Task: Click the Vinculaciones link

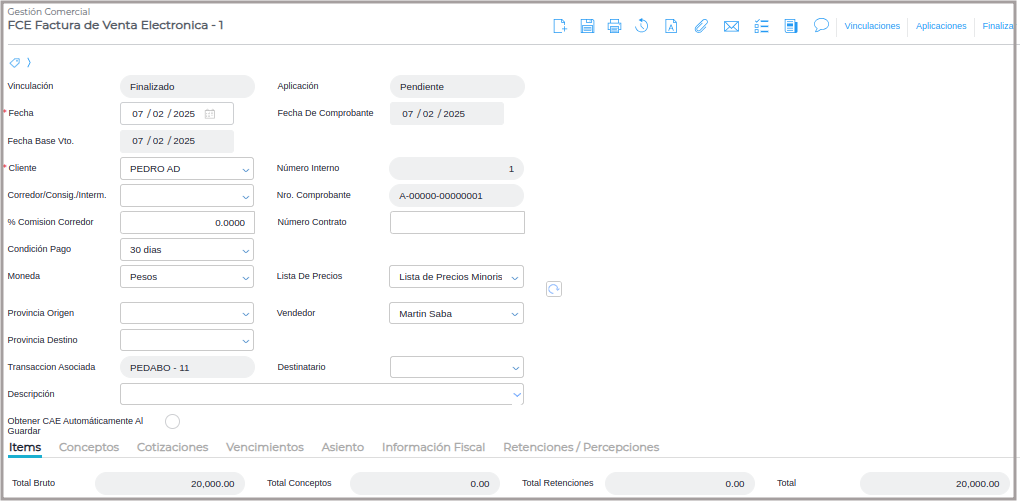Action: pyautogui.click(x=872, y=26)
